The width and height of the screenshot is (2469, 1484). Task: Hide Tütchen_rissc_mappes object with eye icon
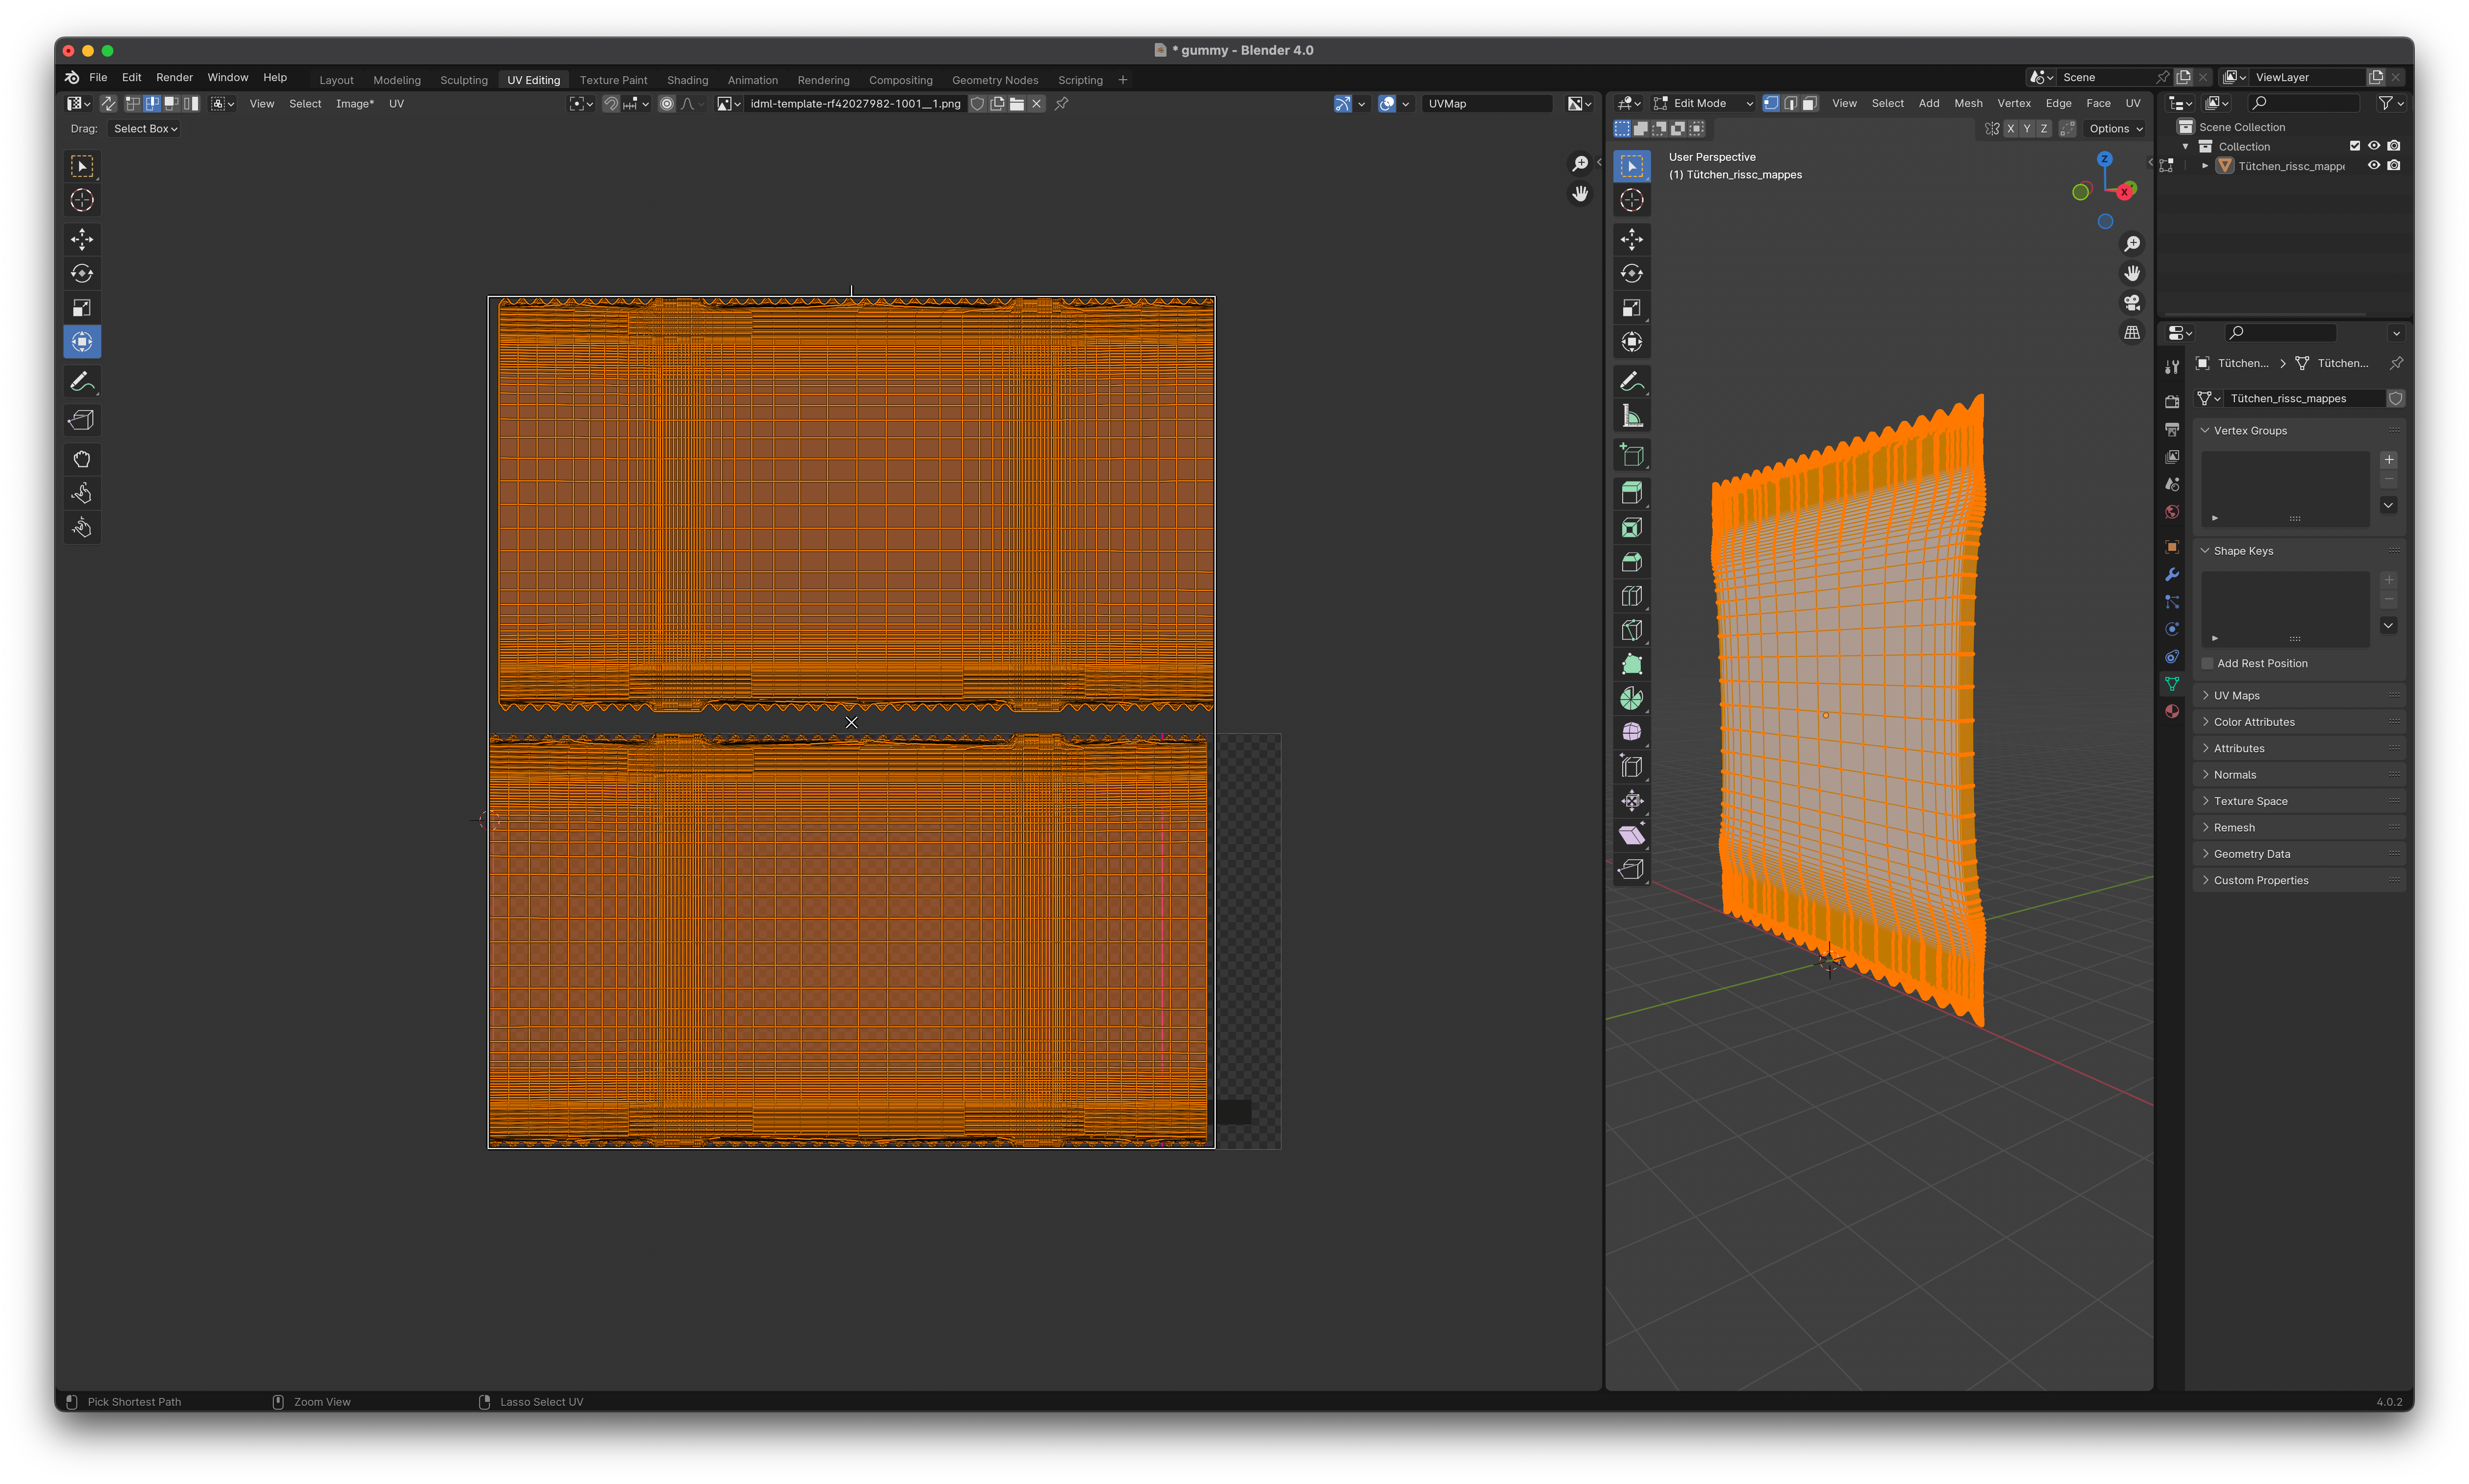tap(2373, 166)
